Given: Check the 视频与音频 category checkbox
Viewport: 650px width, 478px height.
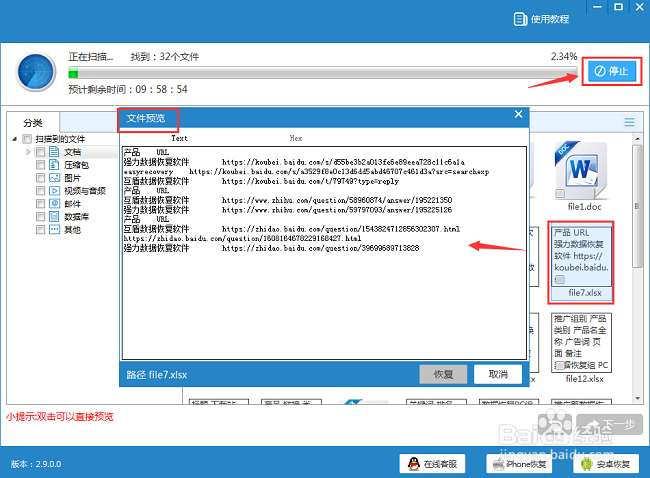Looking at the screenshot, I should (x=40, y=191).
